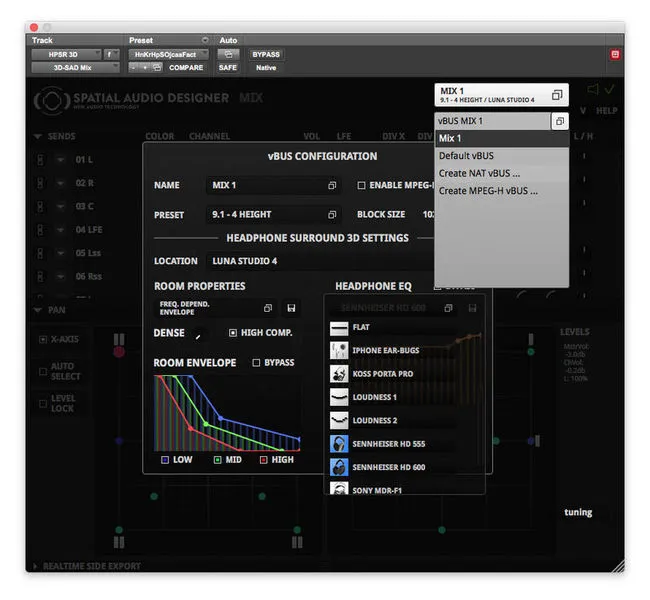
Task: Open the MIX 1 header selector popup icon
Action: 557,95
